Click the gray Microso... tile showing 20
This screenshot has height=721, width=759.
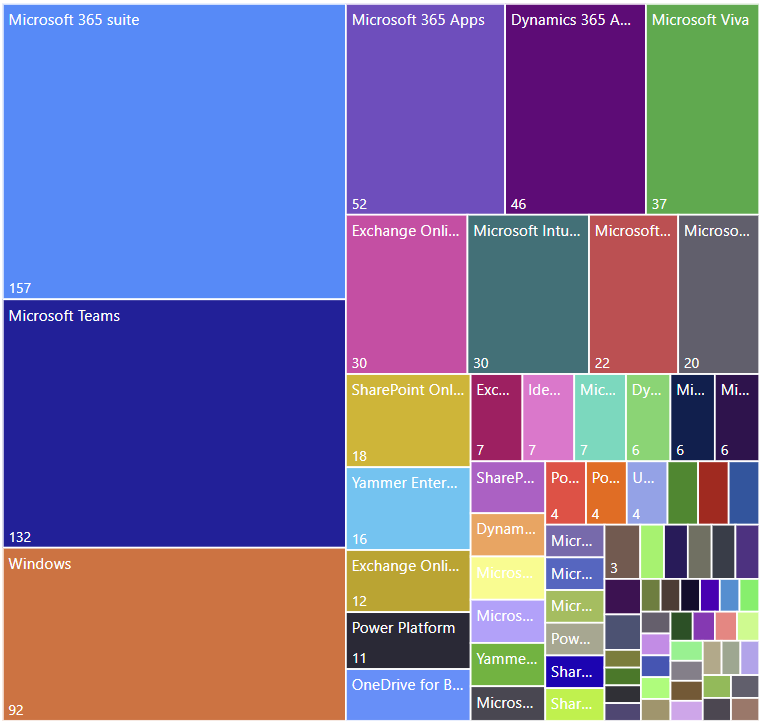(718, 294)
